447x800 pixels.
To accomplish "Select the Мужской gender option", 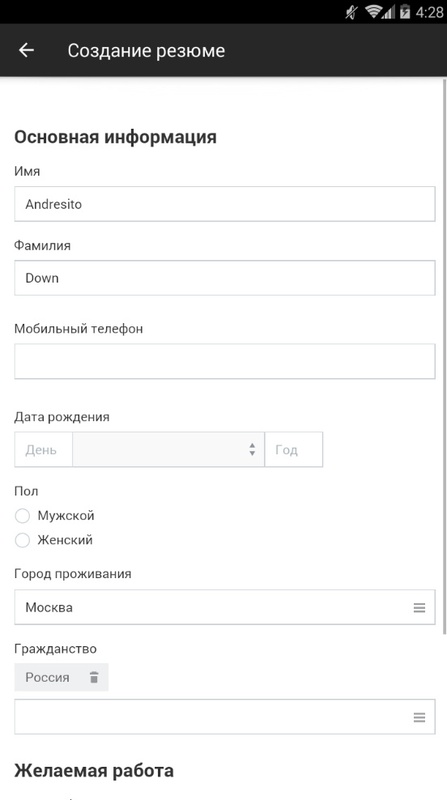I will pyautogui.click(x=55, y=516).
